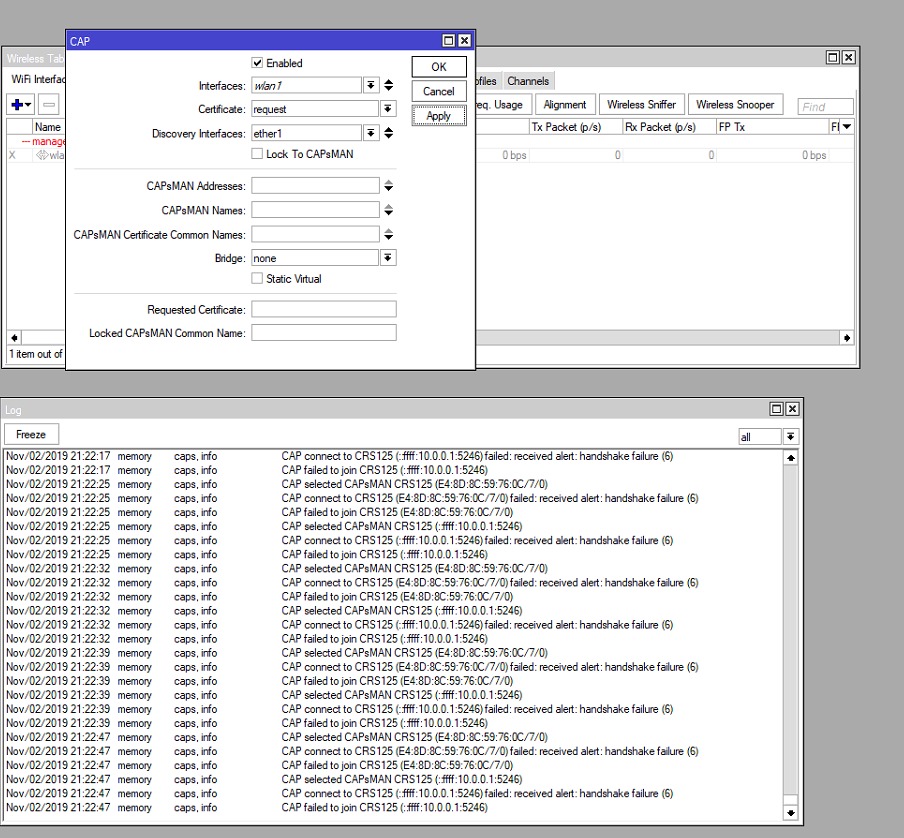Click the CAPsMAN Certificate Common Names field

click(315, 234)
